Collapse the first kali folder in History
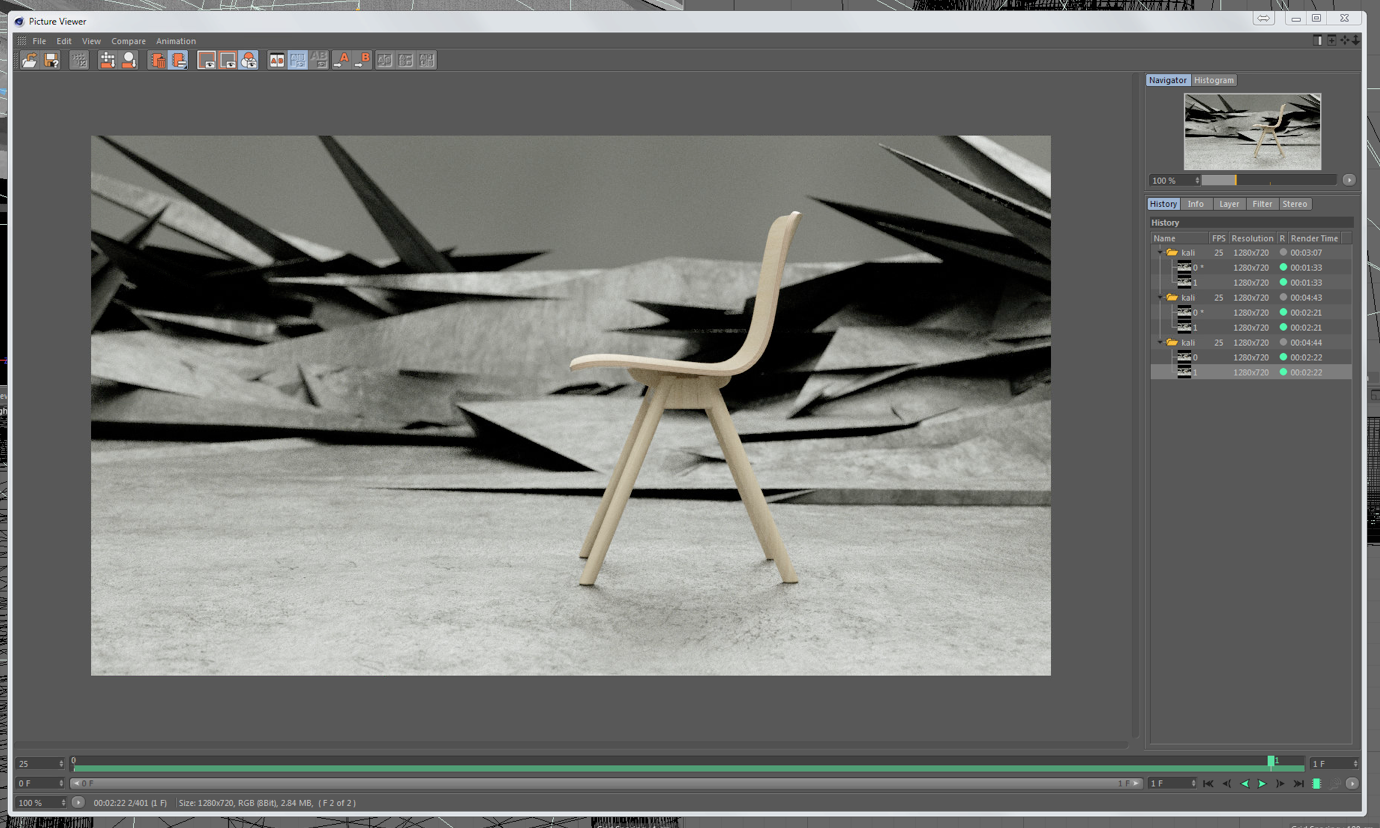Screen dimensions: 1380x828 (x=1160, y=253)
